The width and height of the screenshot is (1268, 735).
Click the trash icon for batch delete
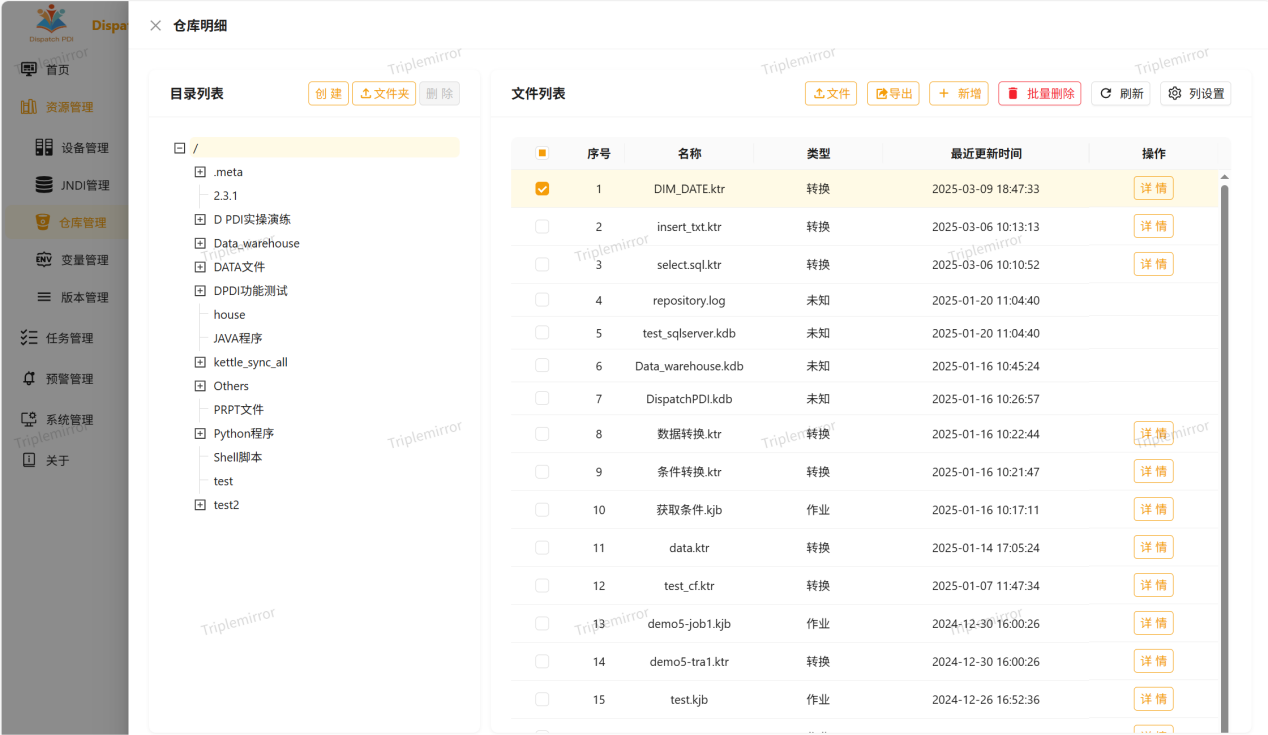tap(1013, 94)
